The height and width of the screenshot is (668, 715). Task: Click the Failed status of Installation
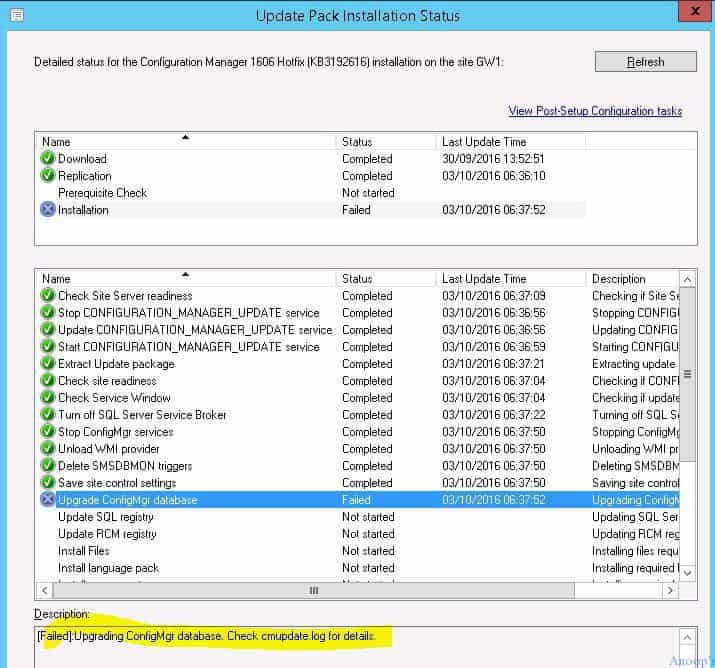[356, 210]
